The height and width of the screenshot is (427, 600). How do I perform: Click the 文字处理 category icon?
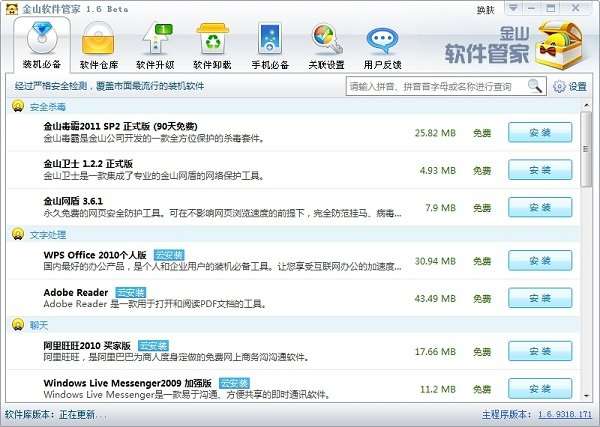pyautogui.click(x=18, y=234)
